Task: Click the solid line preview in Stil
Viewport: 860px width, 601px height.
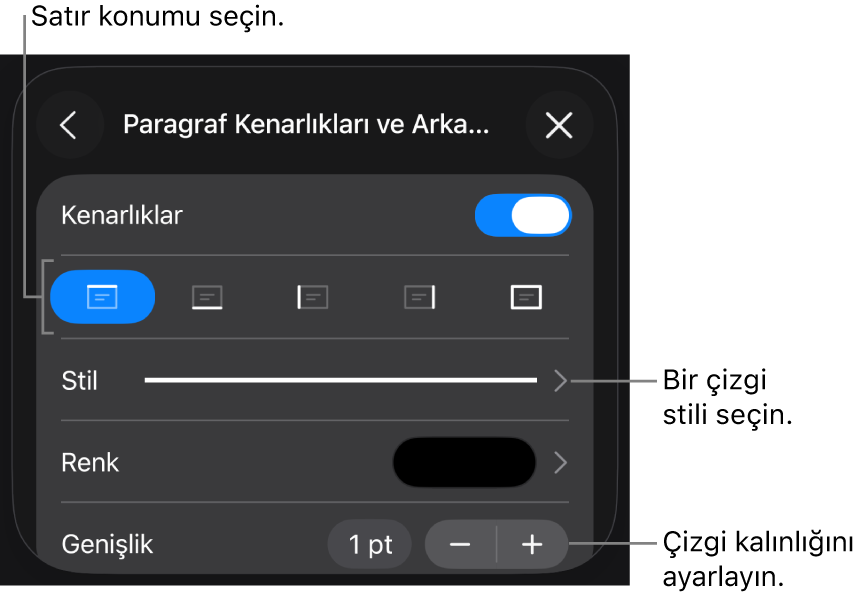Action: pyautogui.click(x=341, y=380)
